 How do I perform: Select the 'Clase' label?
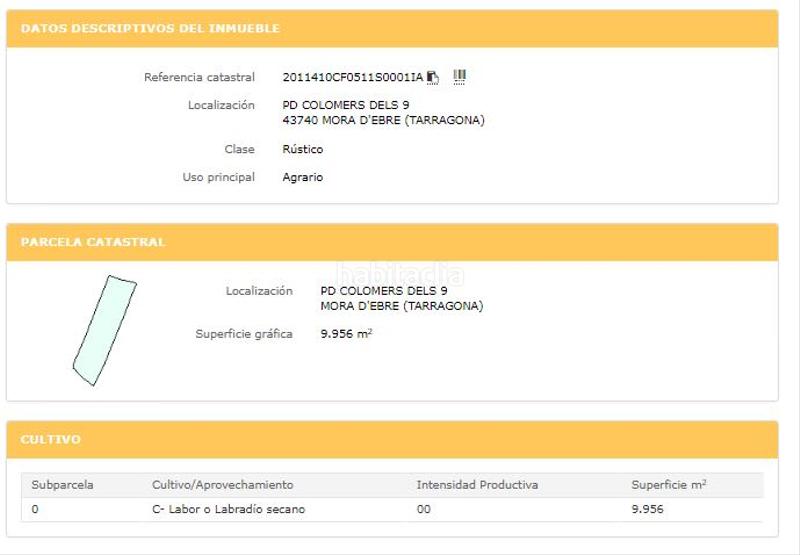(239, 149)
